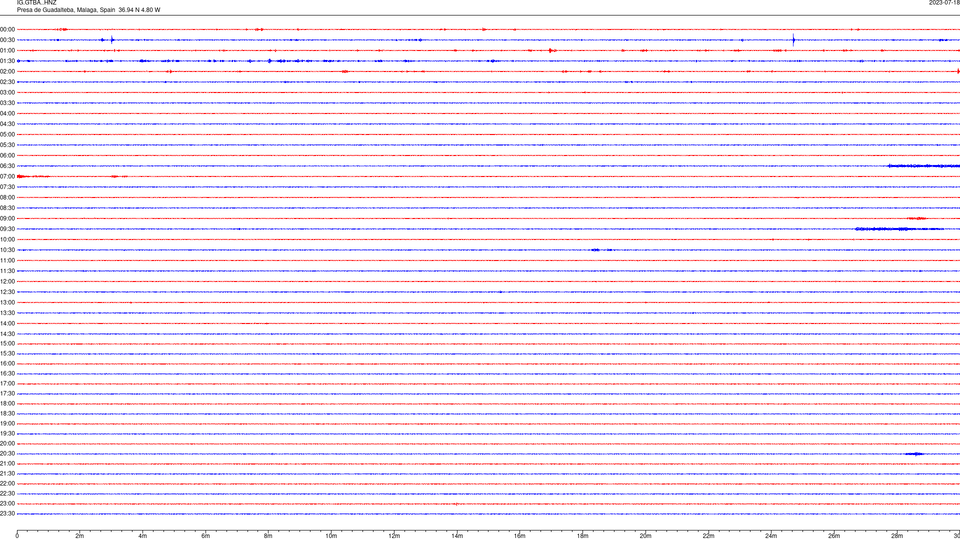Screen dimensions: 960x540
Task: Pick the 02:30 time label
Action: [7, 81]
